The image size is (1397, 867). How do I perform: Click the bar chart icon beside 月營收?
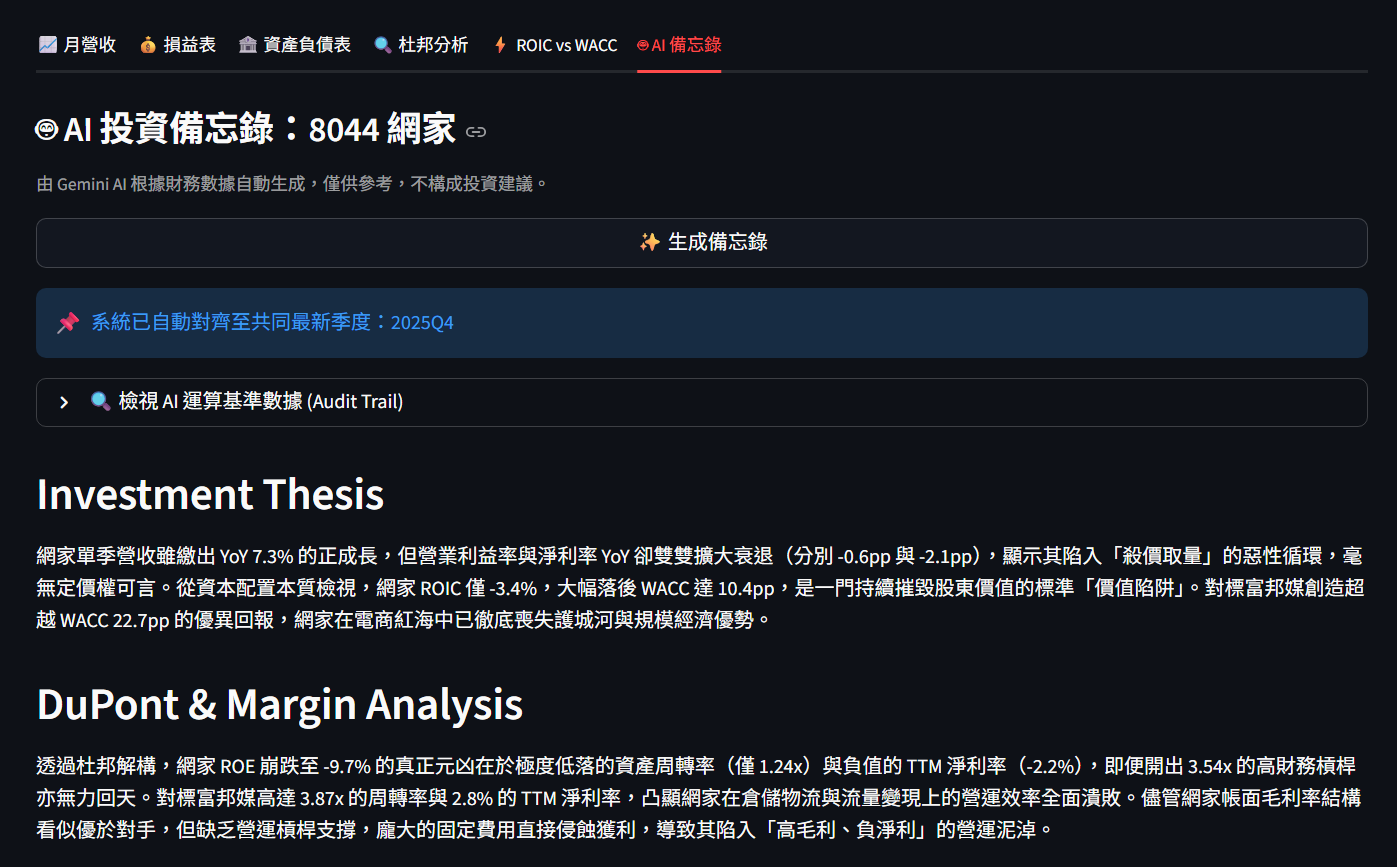(x=47, y=44)
